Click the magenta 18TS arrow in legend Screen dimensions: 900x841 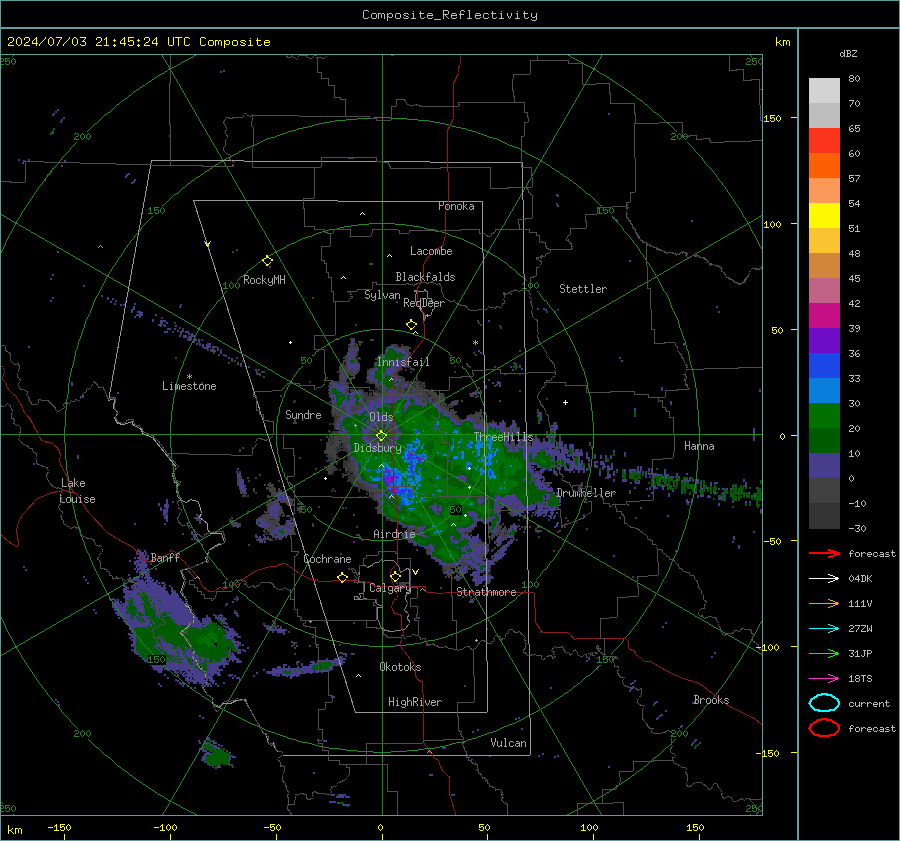[x=824, y=679]
